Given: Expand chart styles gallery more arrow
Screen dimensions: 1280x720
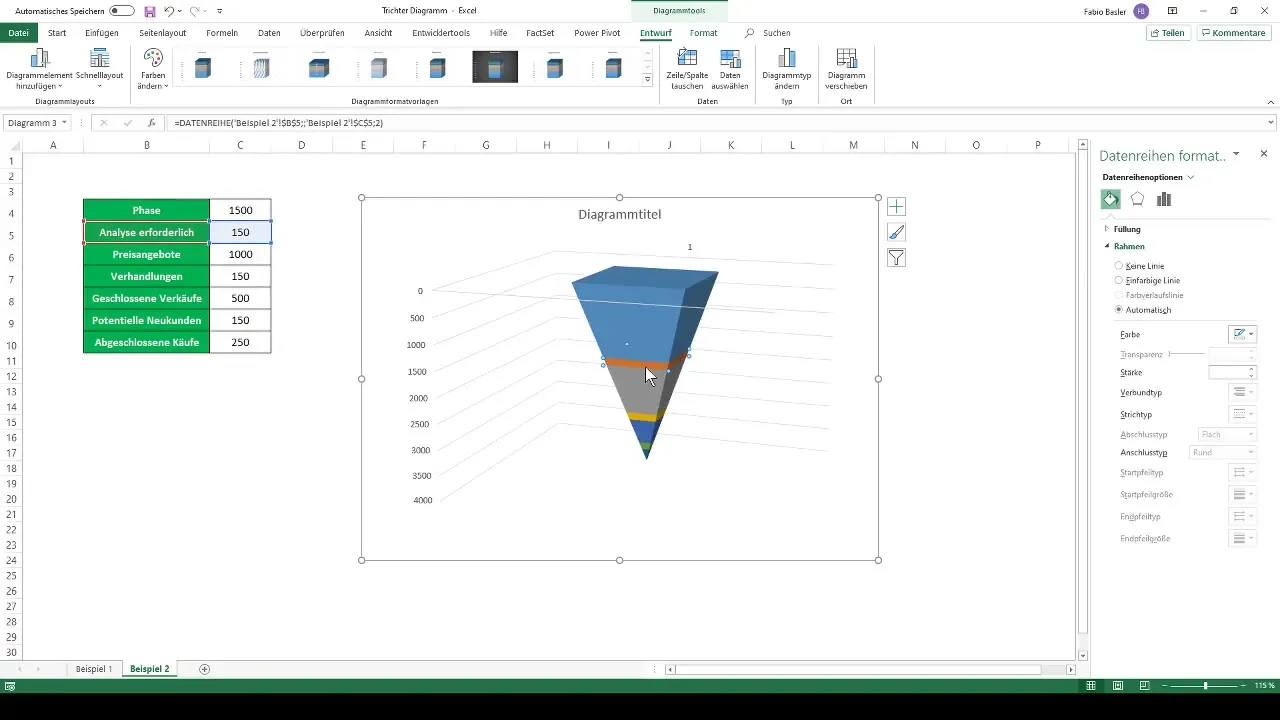Looking at the screenshot, I should [x=648, y=79].
